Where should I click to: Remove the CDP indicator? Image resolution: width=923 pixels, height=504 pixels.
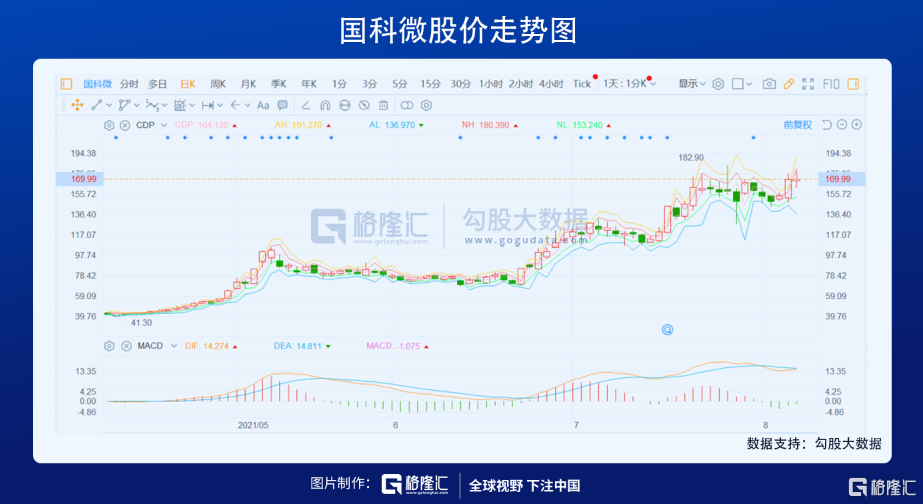tap(125, 125)
